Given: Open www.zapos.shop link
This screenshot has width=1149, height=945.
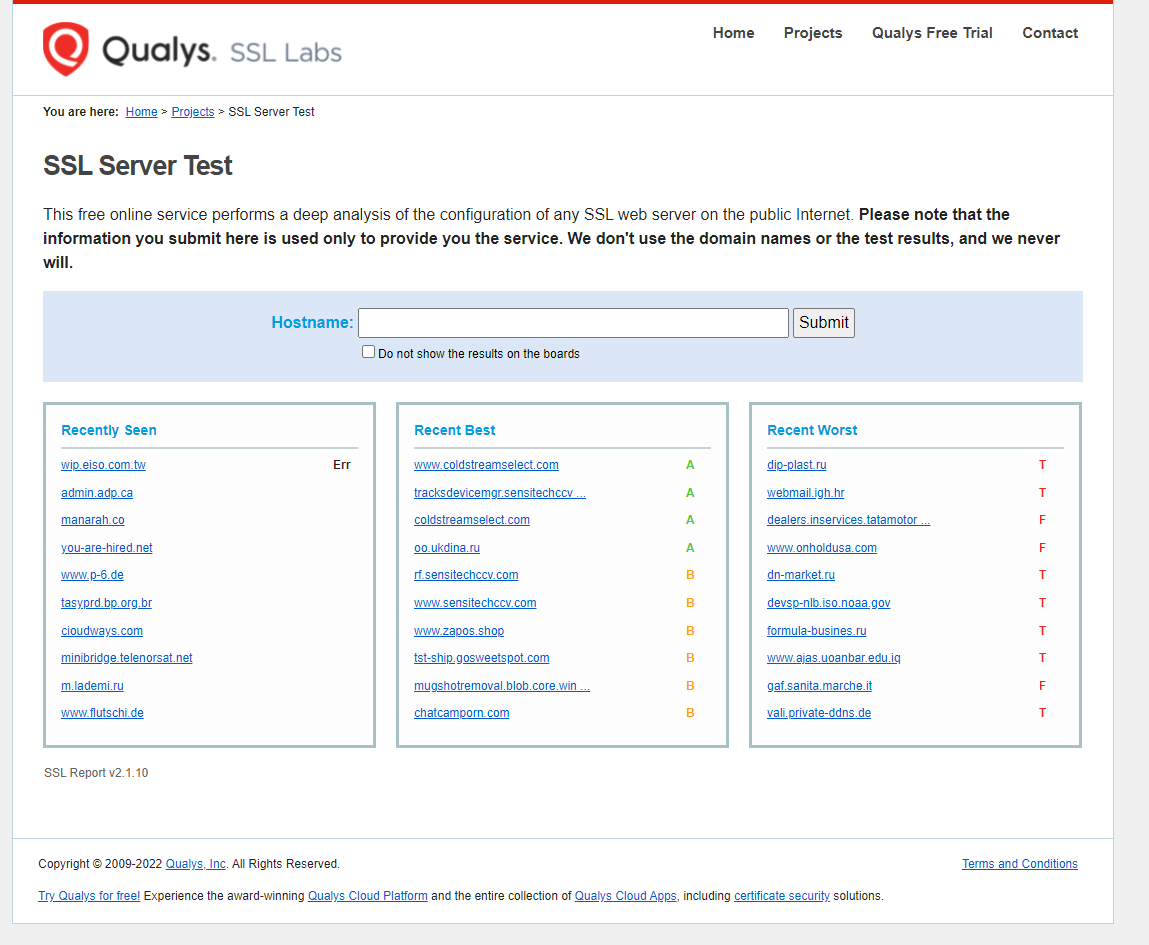Looking at the screenshot, I should [x=459, y=630].
